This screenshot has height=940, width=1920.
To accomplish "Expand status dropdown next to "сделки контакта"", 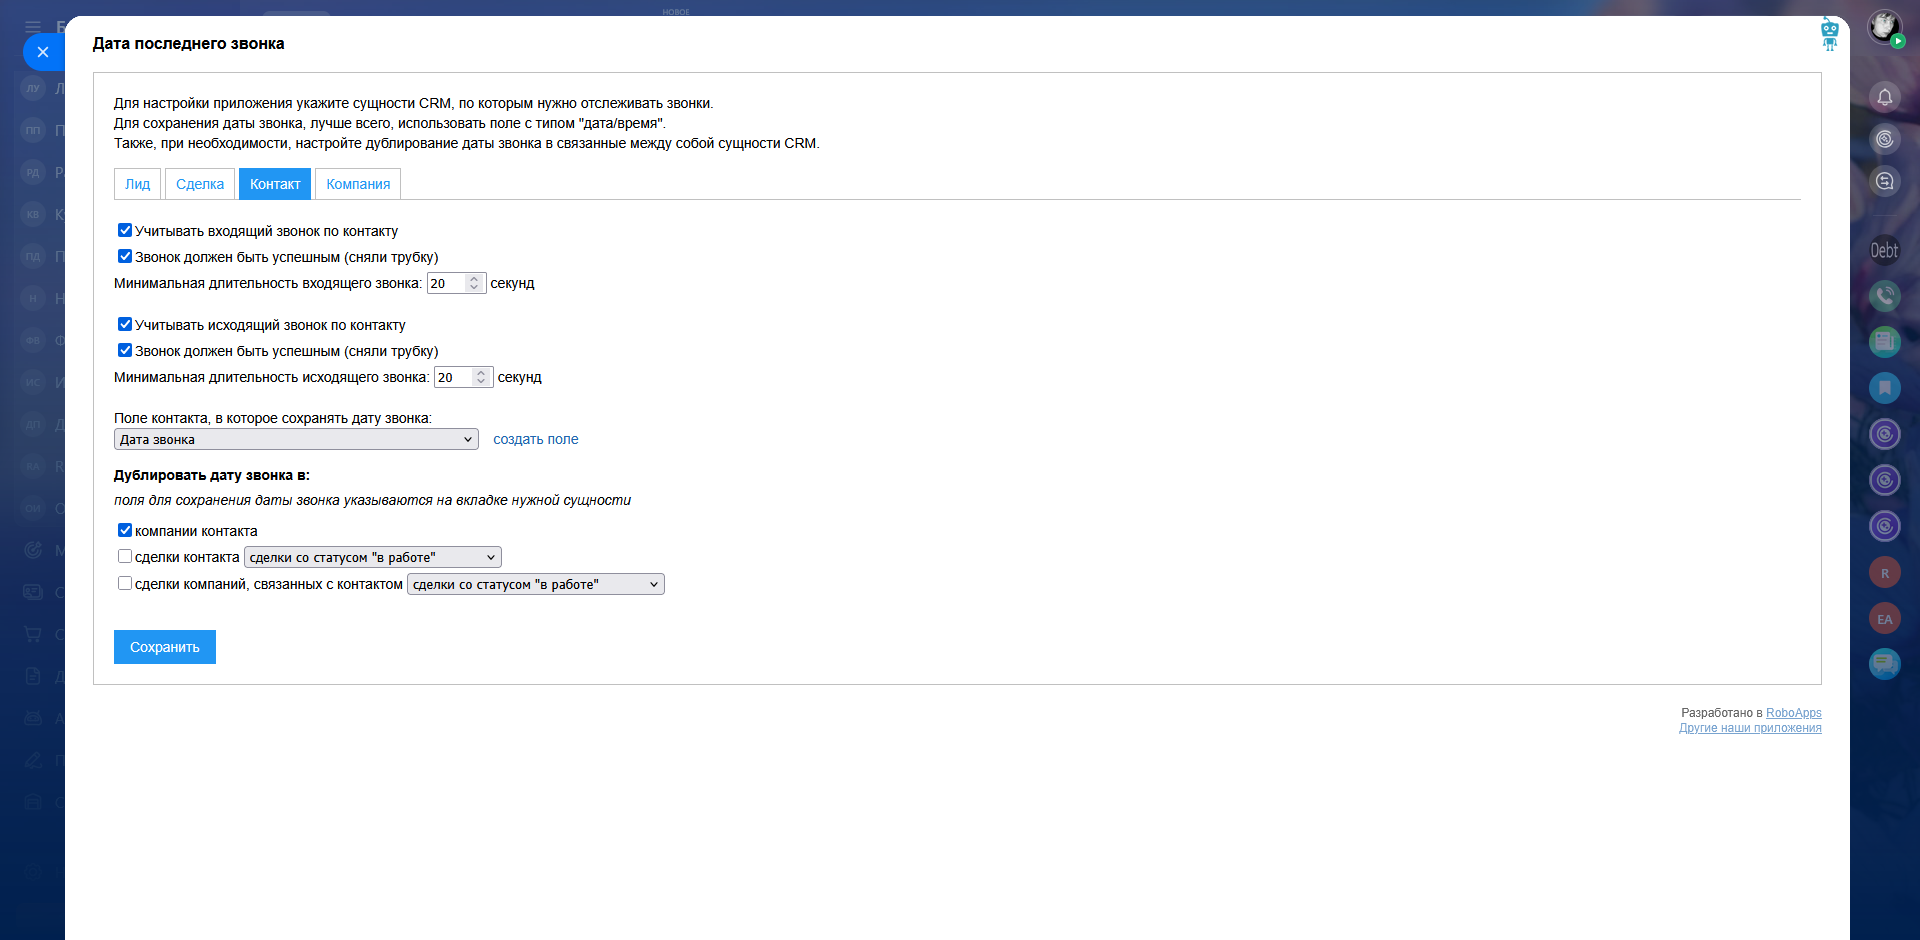I will point(372,558).
